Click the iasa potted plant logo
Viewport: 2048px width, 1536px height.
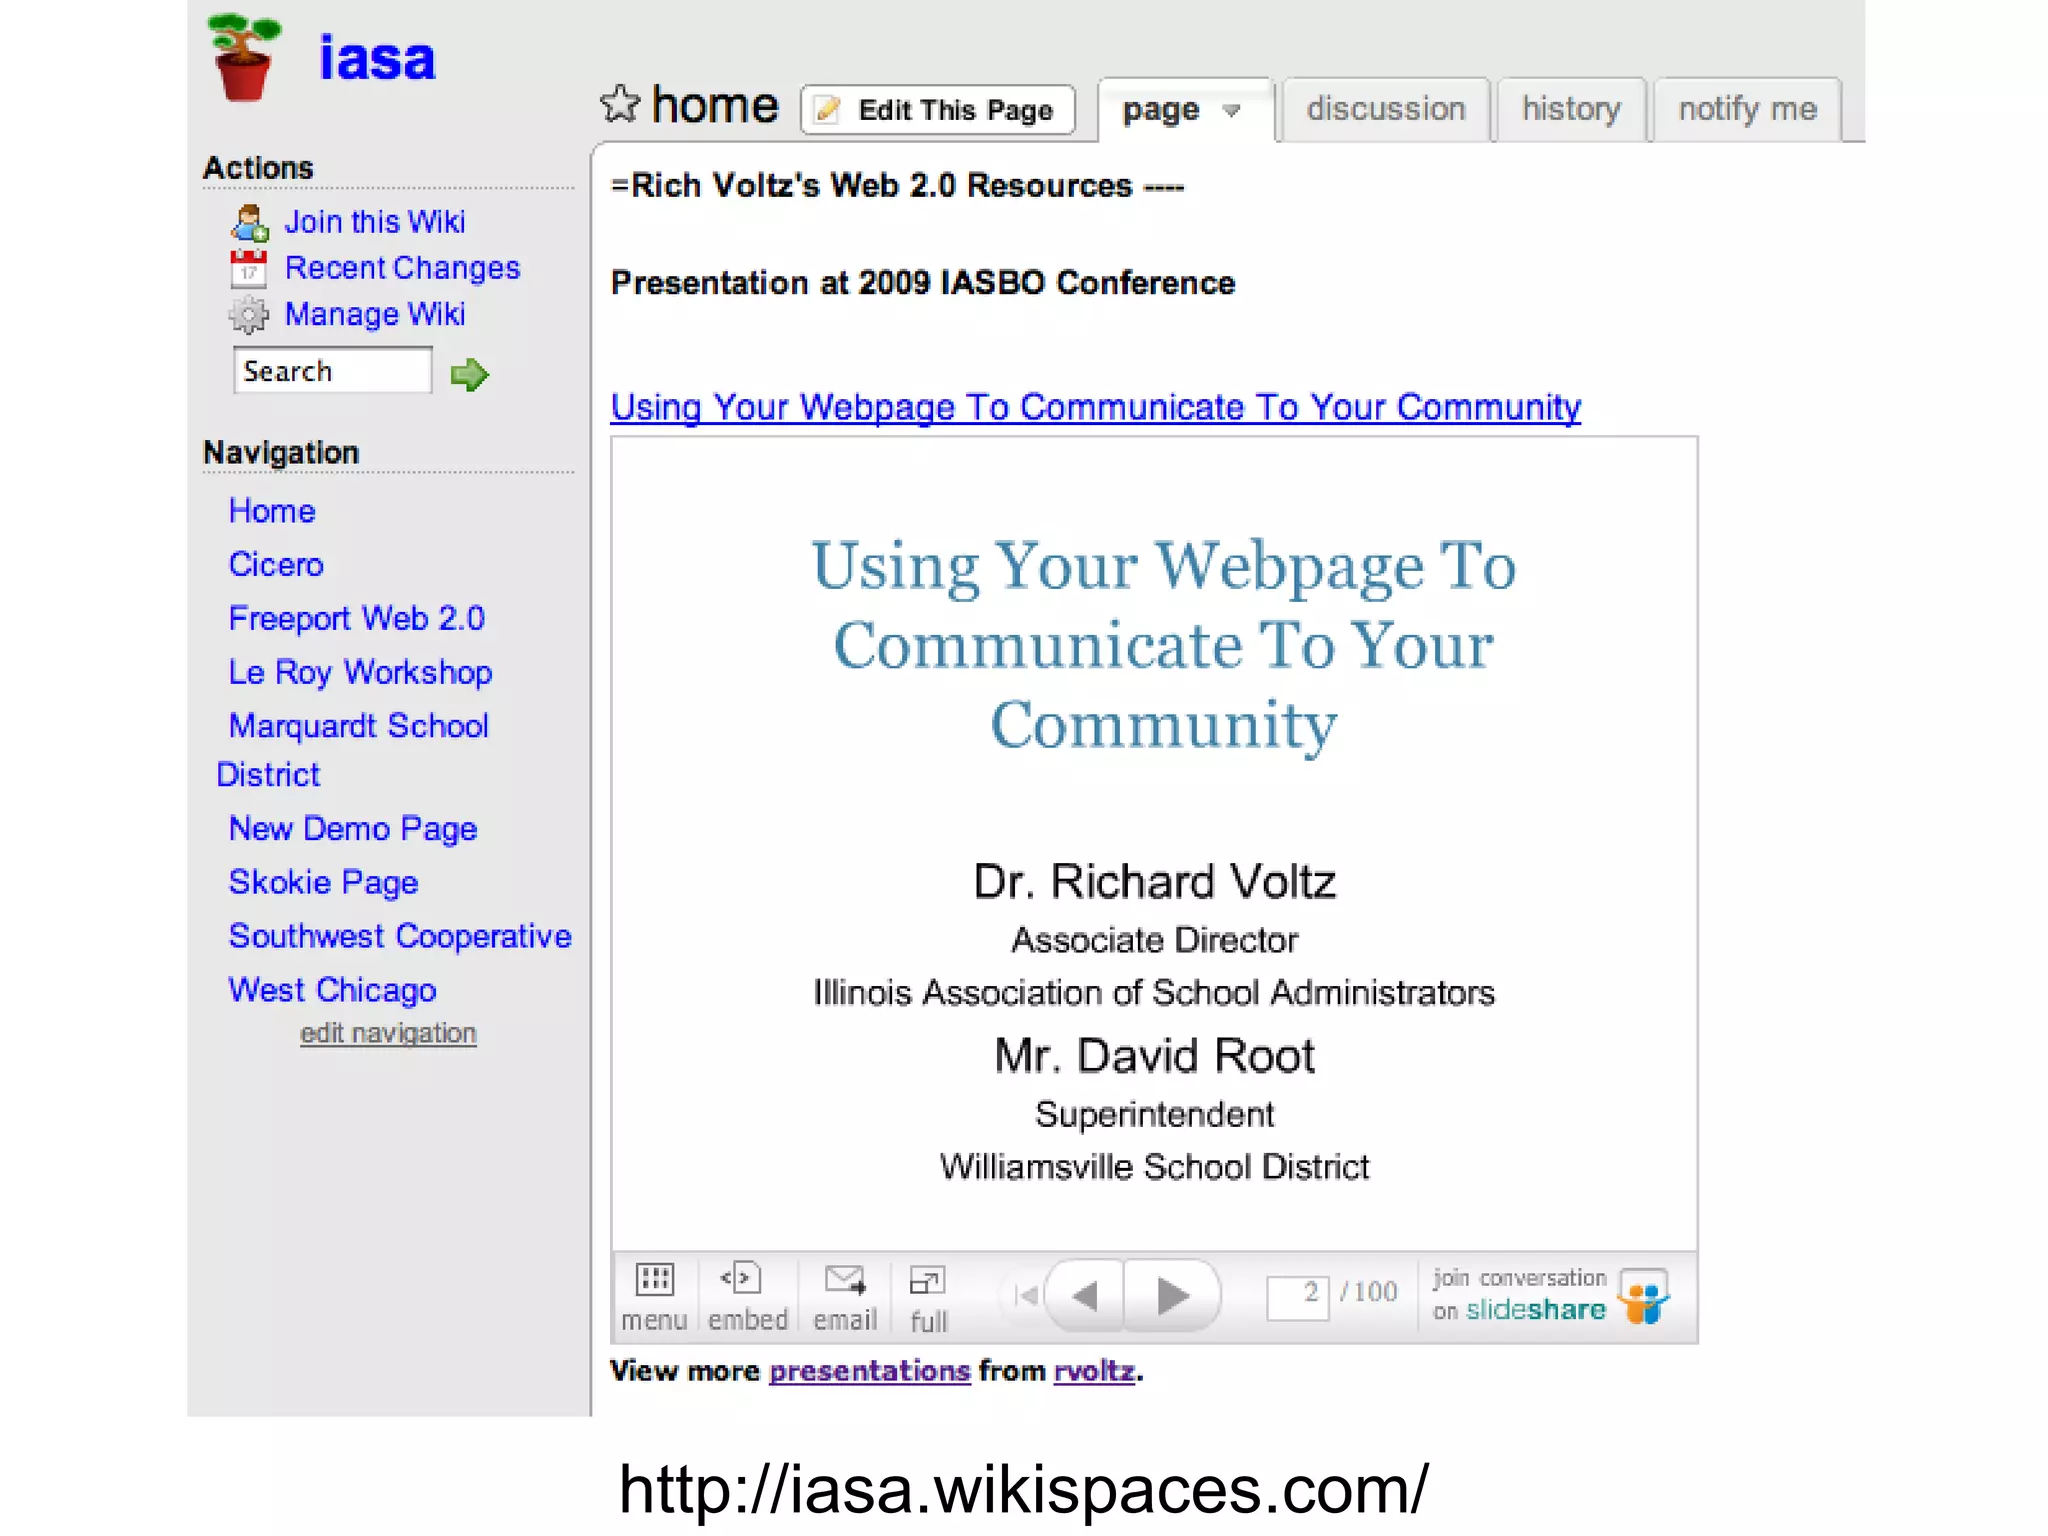tap(243, 57)
